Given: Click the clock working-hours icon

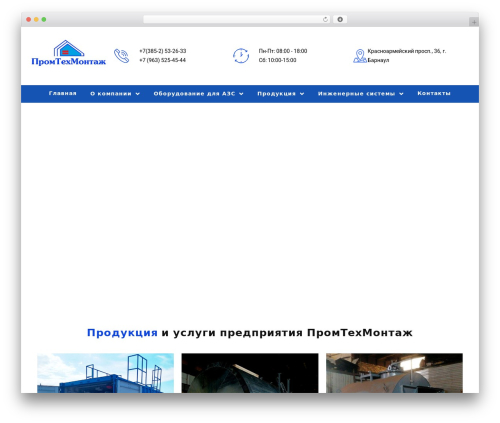Looking at the screenshot, I should [x=241, y=56].
